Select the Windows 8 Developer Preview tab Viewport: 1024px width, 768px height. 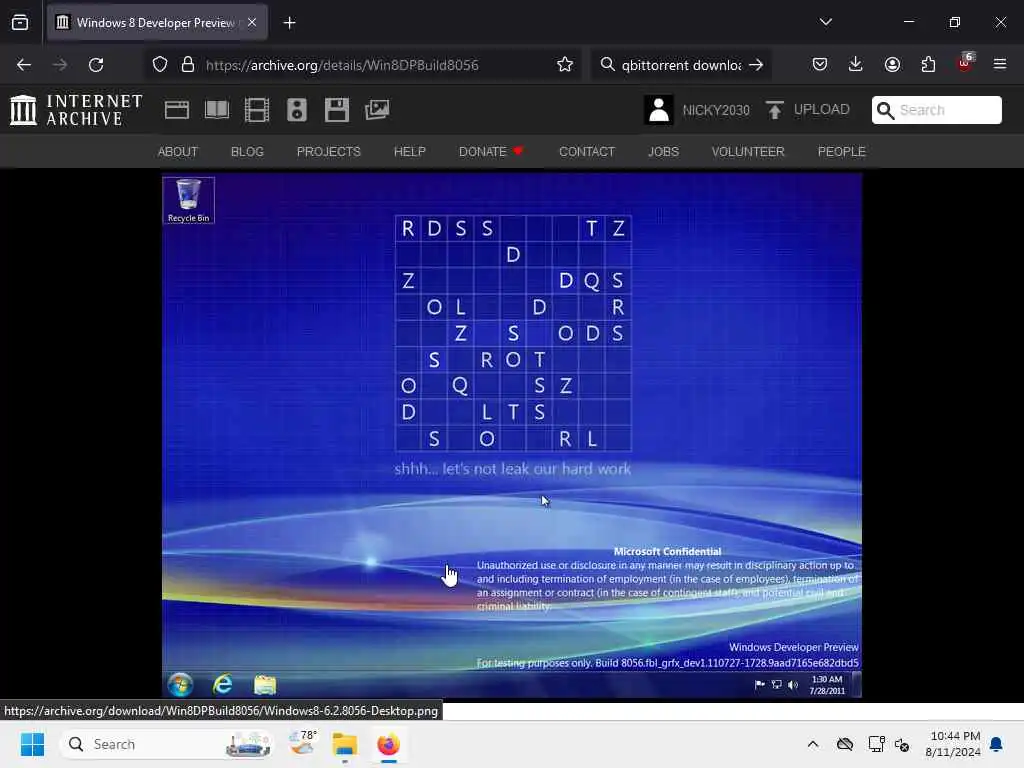pos(157,23)
